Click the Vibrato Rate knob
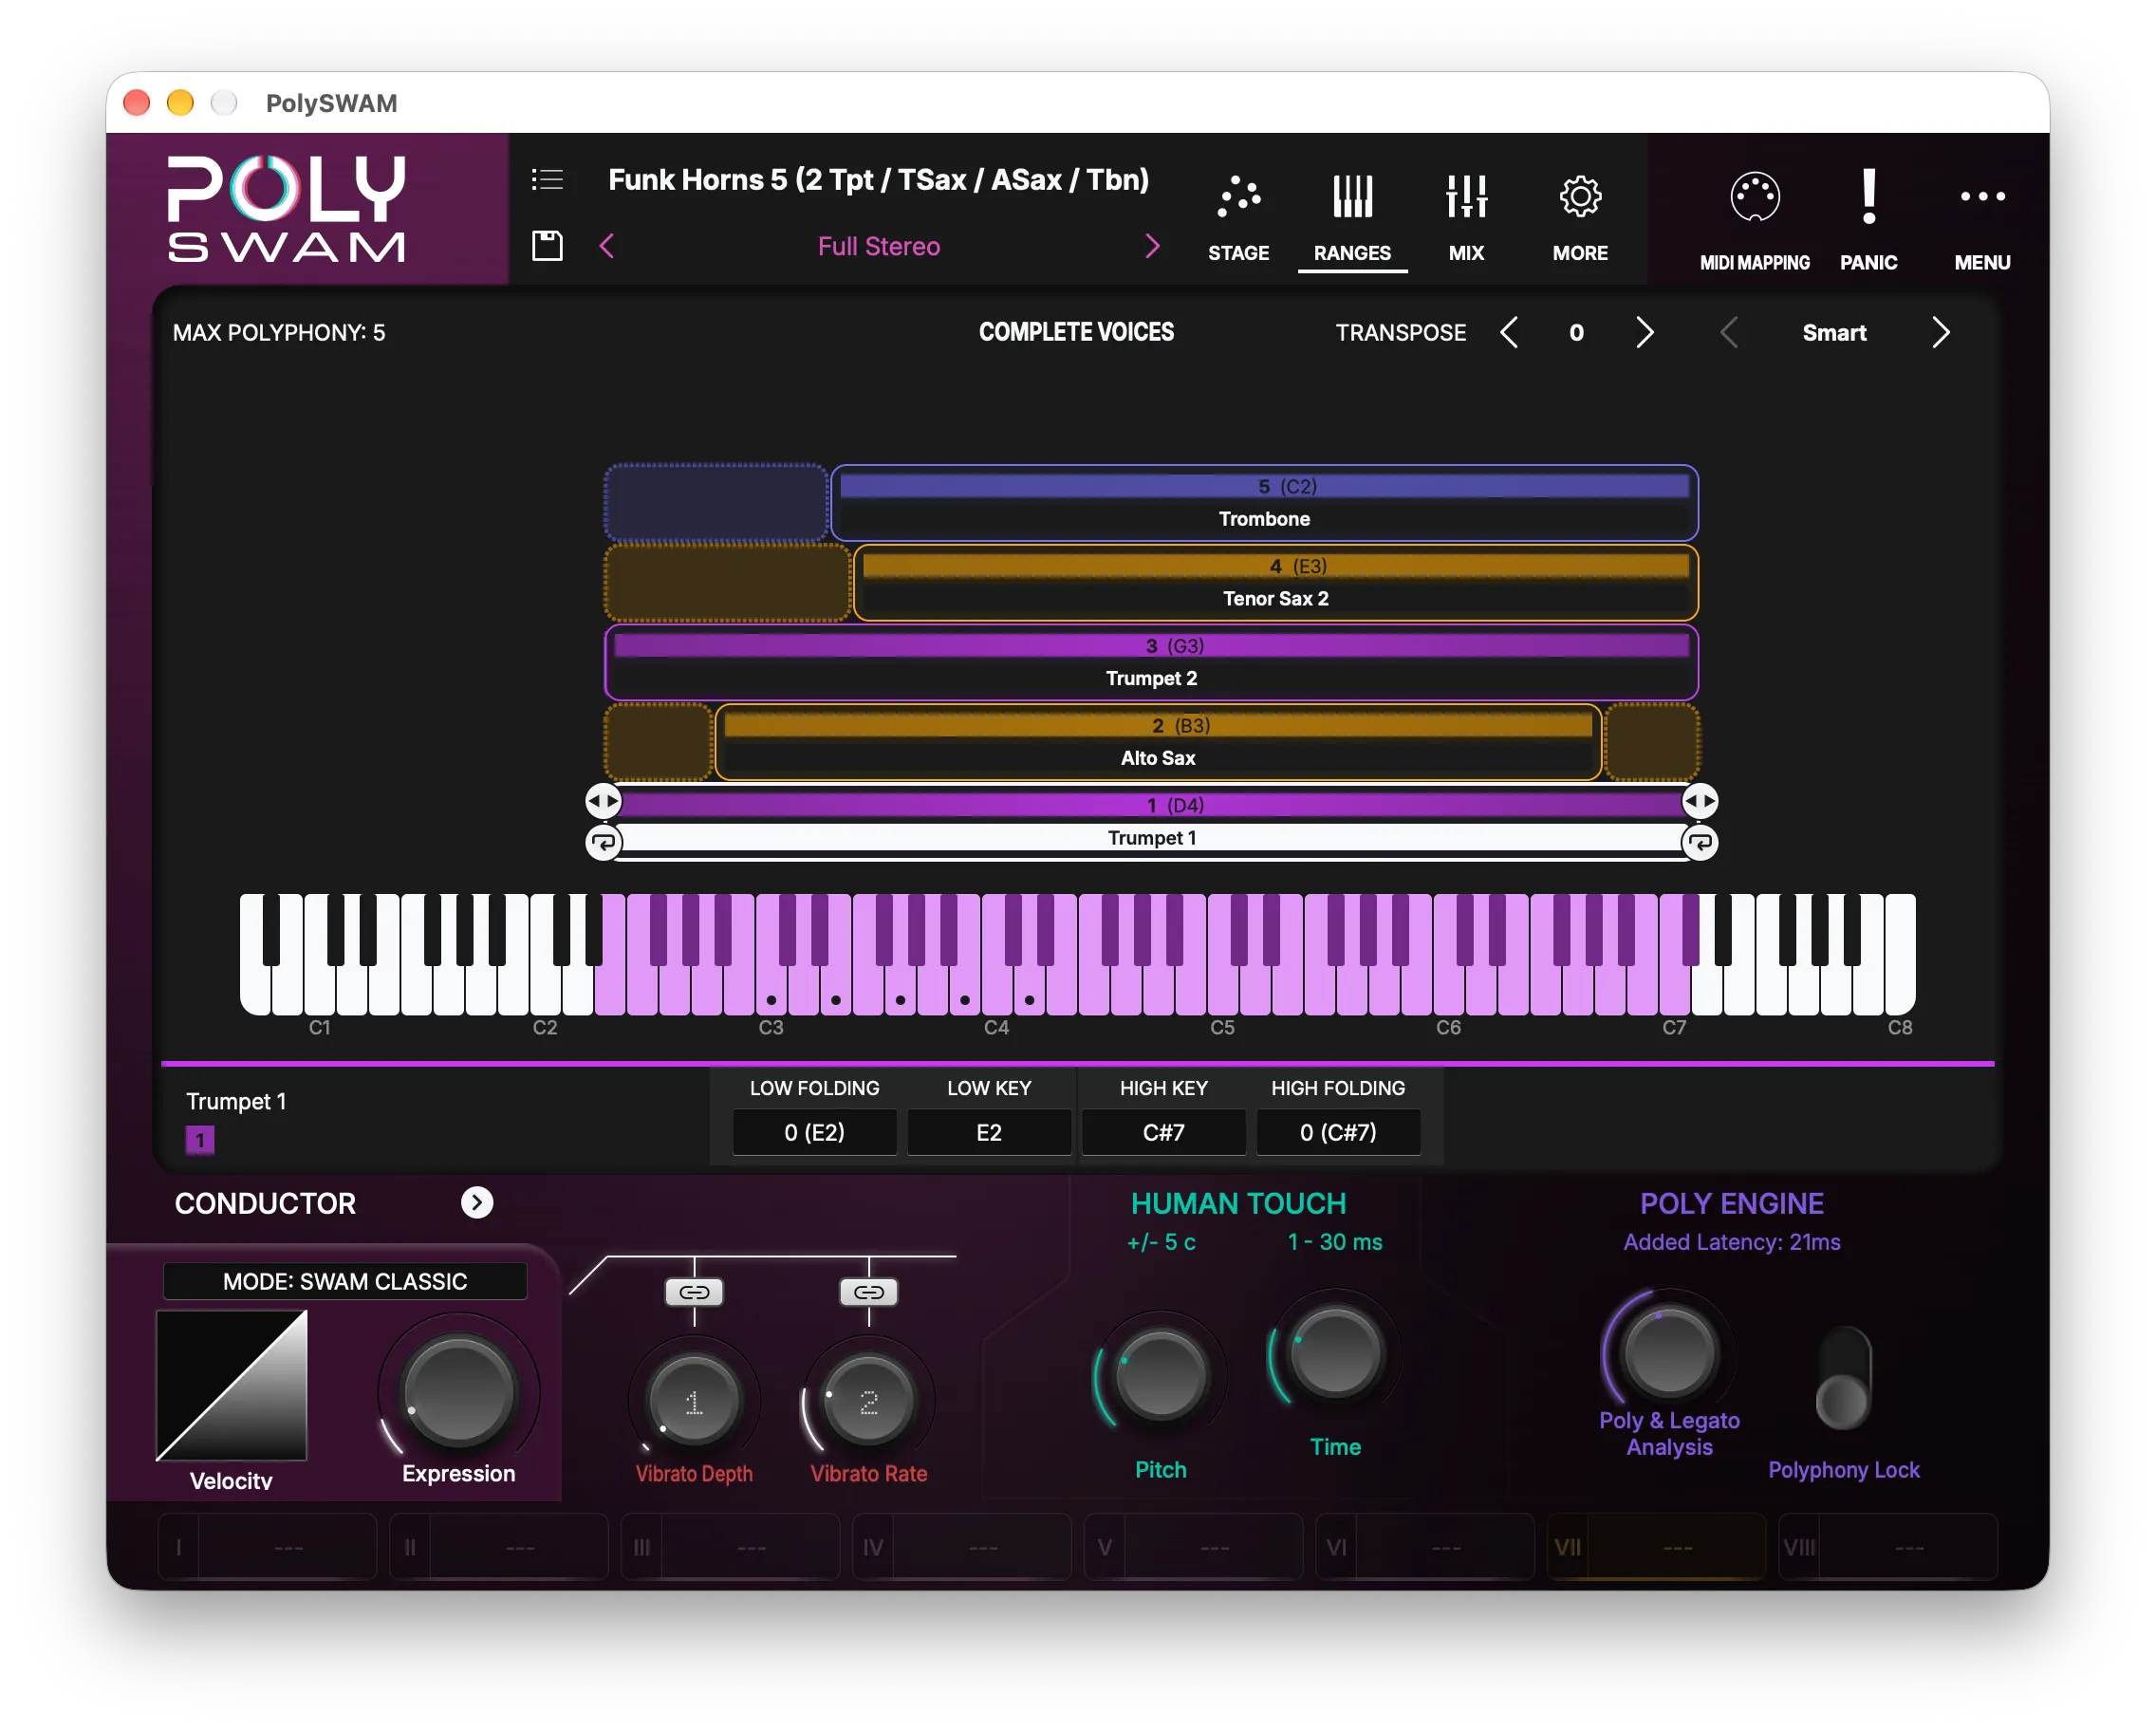Viewport: 2156px width, 1731px height. (869, 1400)
